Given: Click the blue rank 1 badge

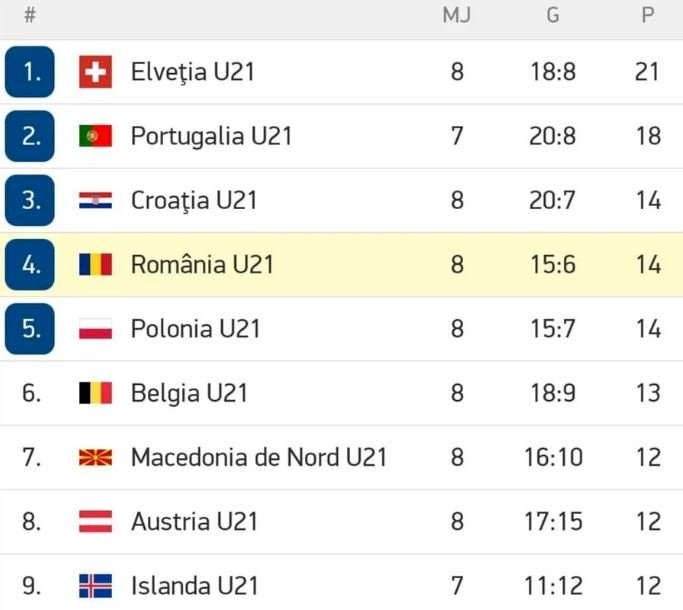Looking at the screenshot, I should coord(30,72).
